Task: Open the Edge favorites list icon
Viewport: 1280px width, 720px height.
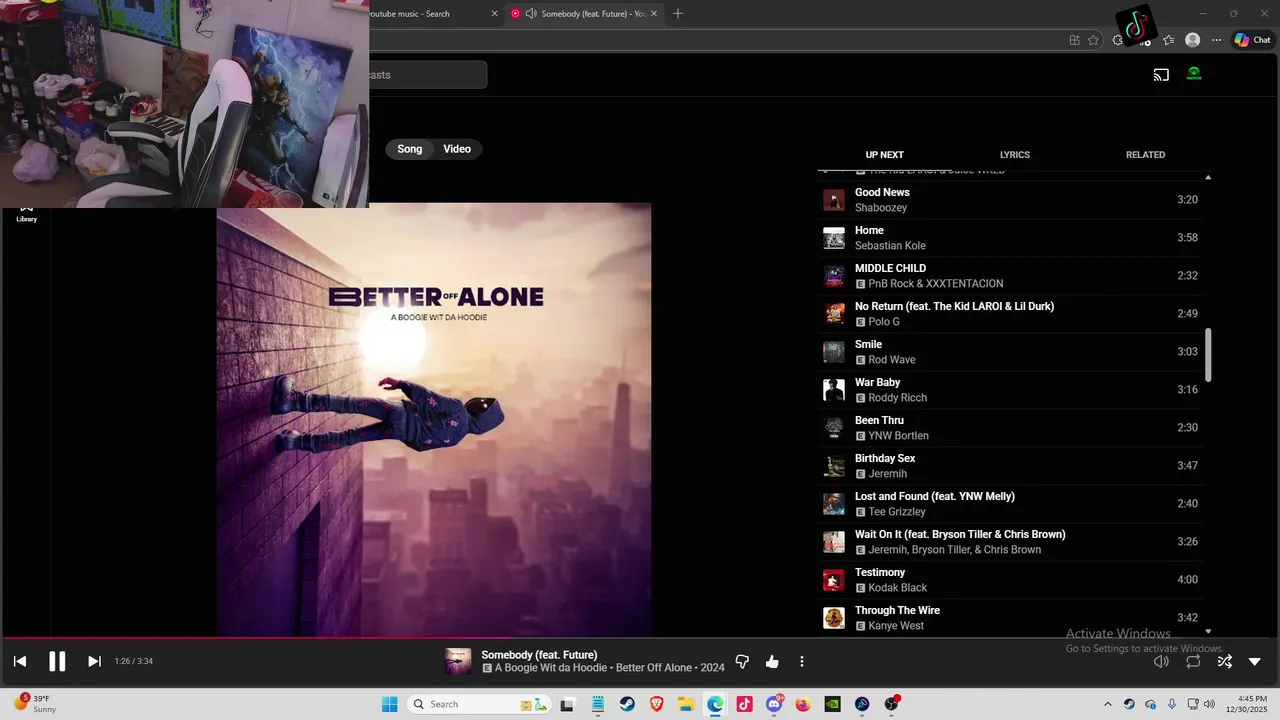Action: click(1168, 40)
